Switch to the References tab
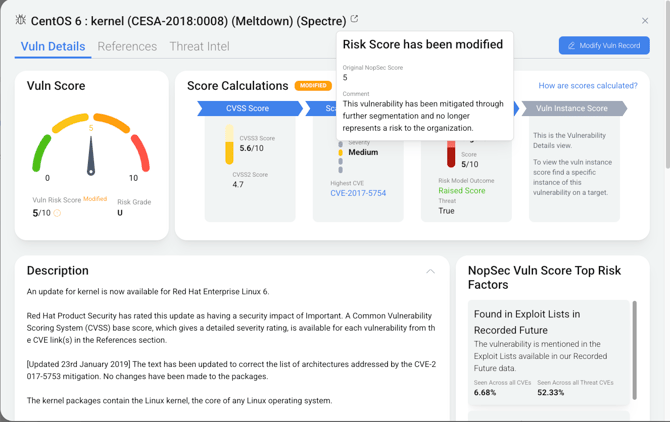Viewport: 670px width, 422px height. point(127,46)
